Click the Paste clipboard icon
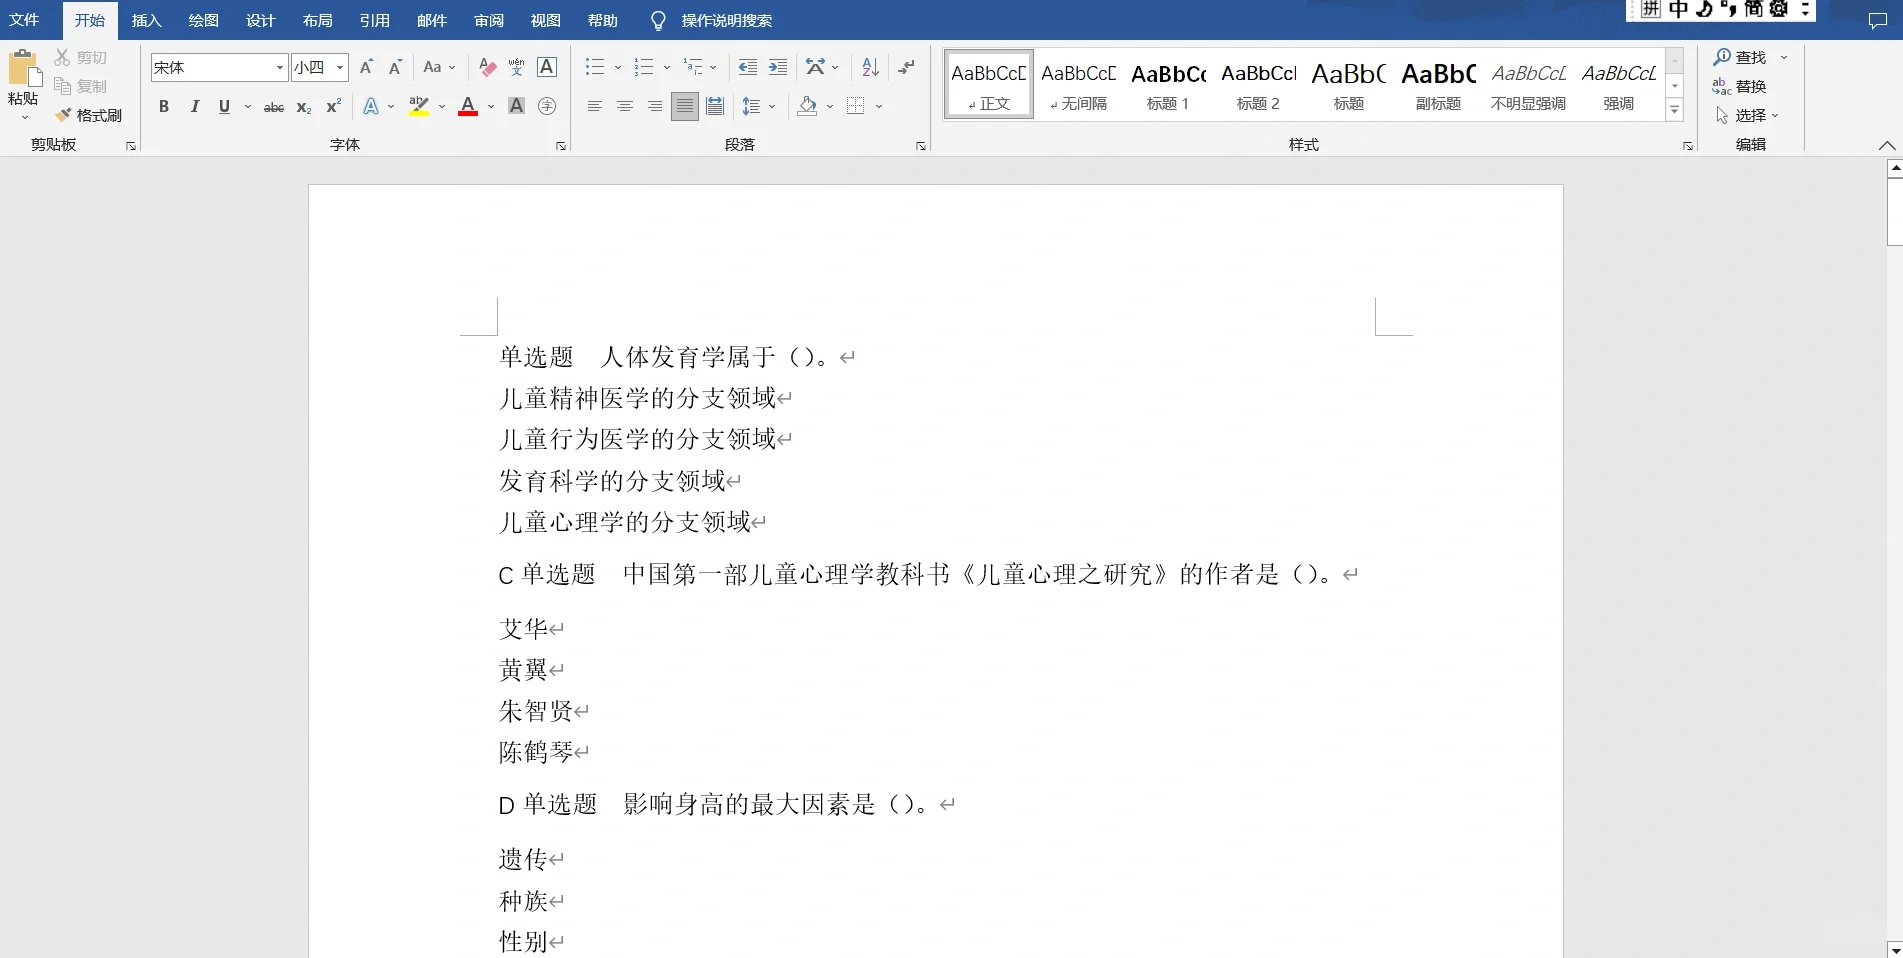 (24, 69)
